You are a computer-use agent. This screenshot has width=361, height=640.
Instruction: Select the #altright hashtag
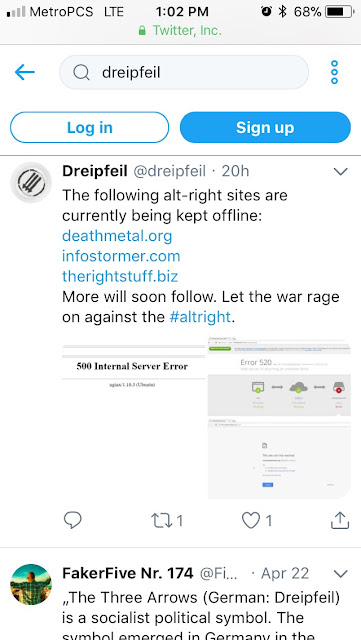click(200, 317)
